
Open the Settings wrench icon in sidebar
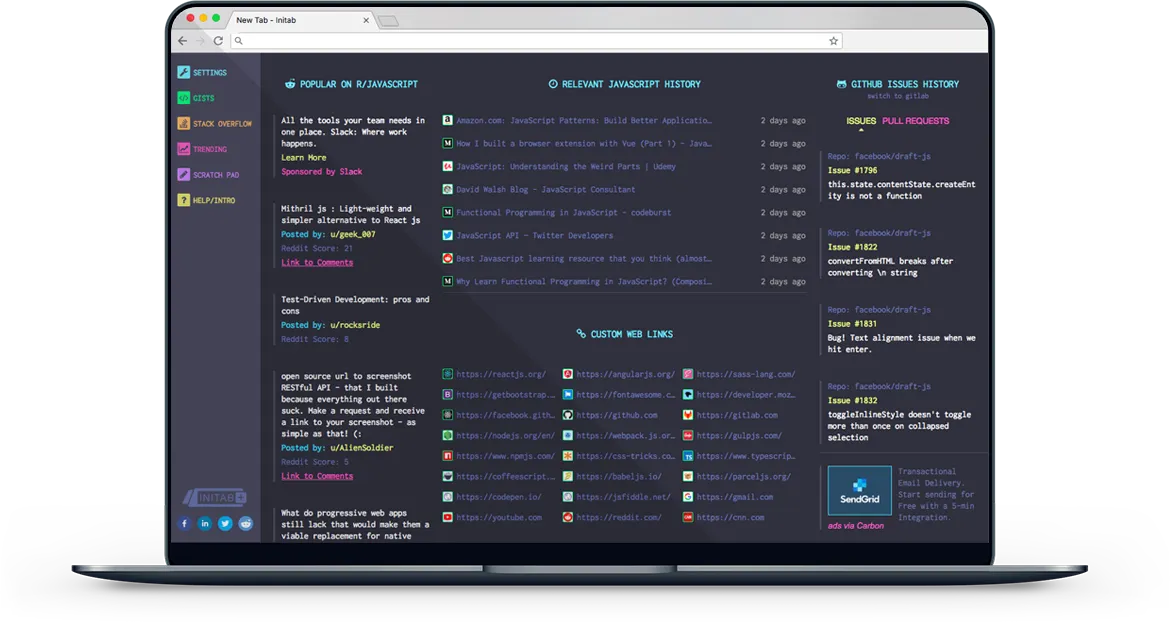point(183,73)
